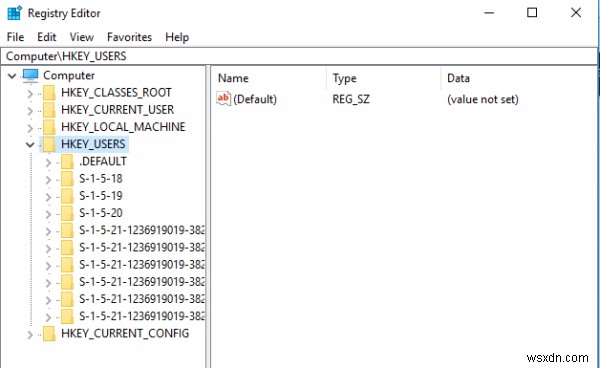Click the REG_SZ type cell

coord(351,99)
